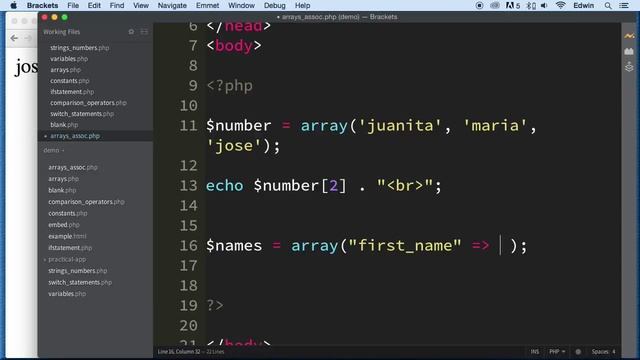Open arrays.php in demo tree
The image size is (640, 360).
coord(63,179)
